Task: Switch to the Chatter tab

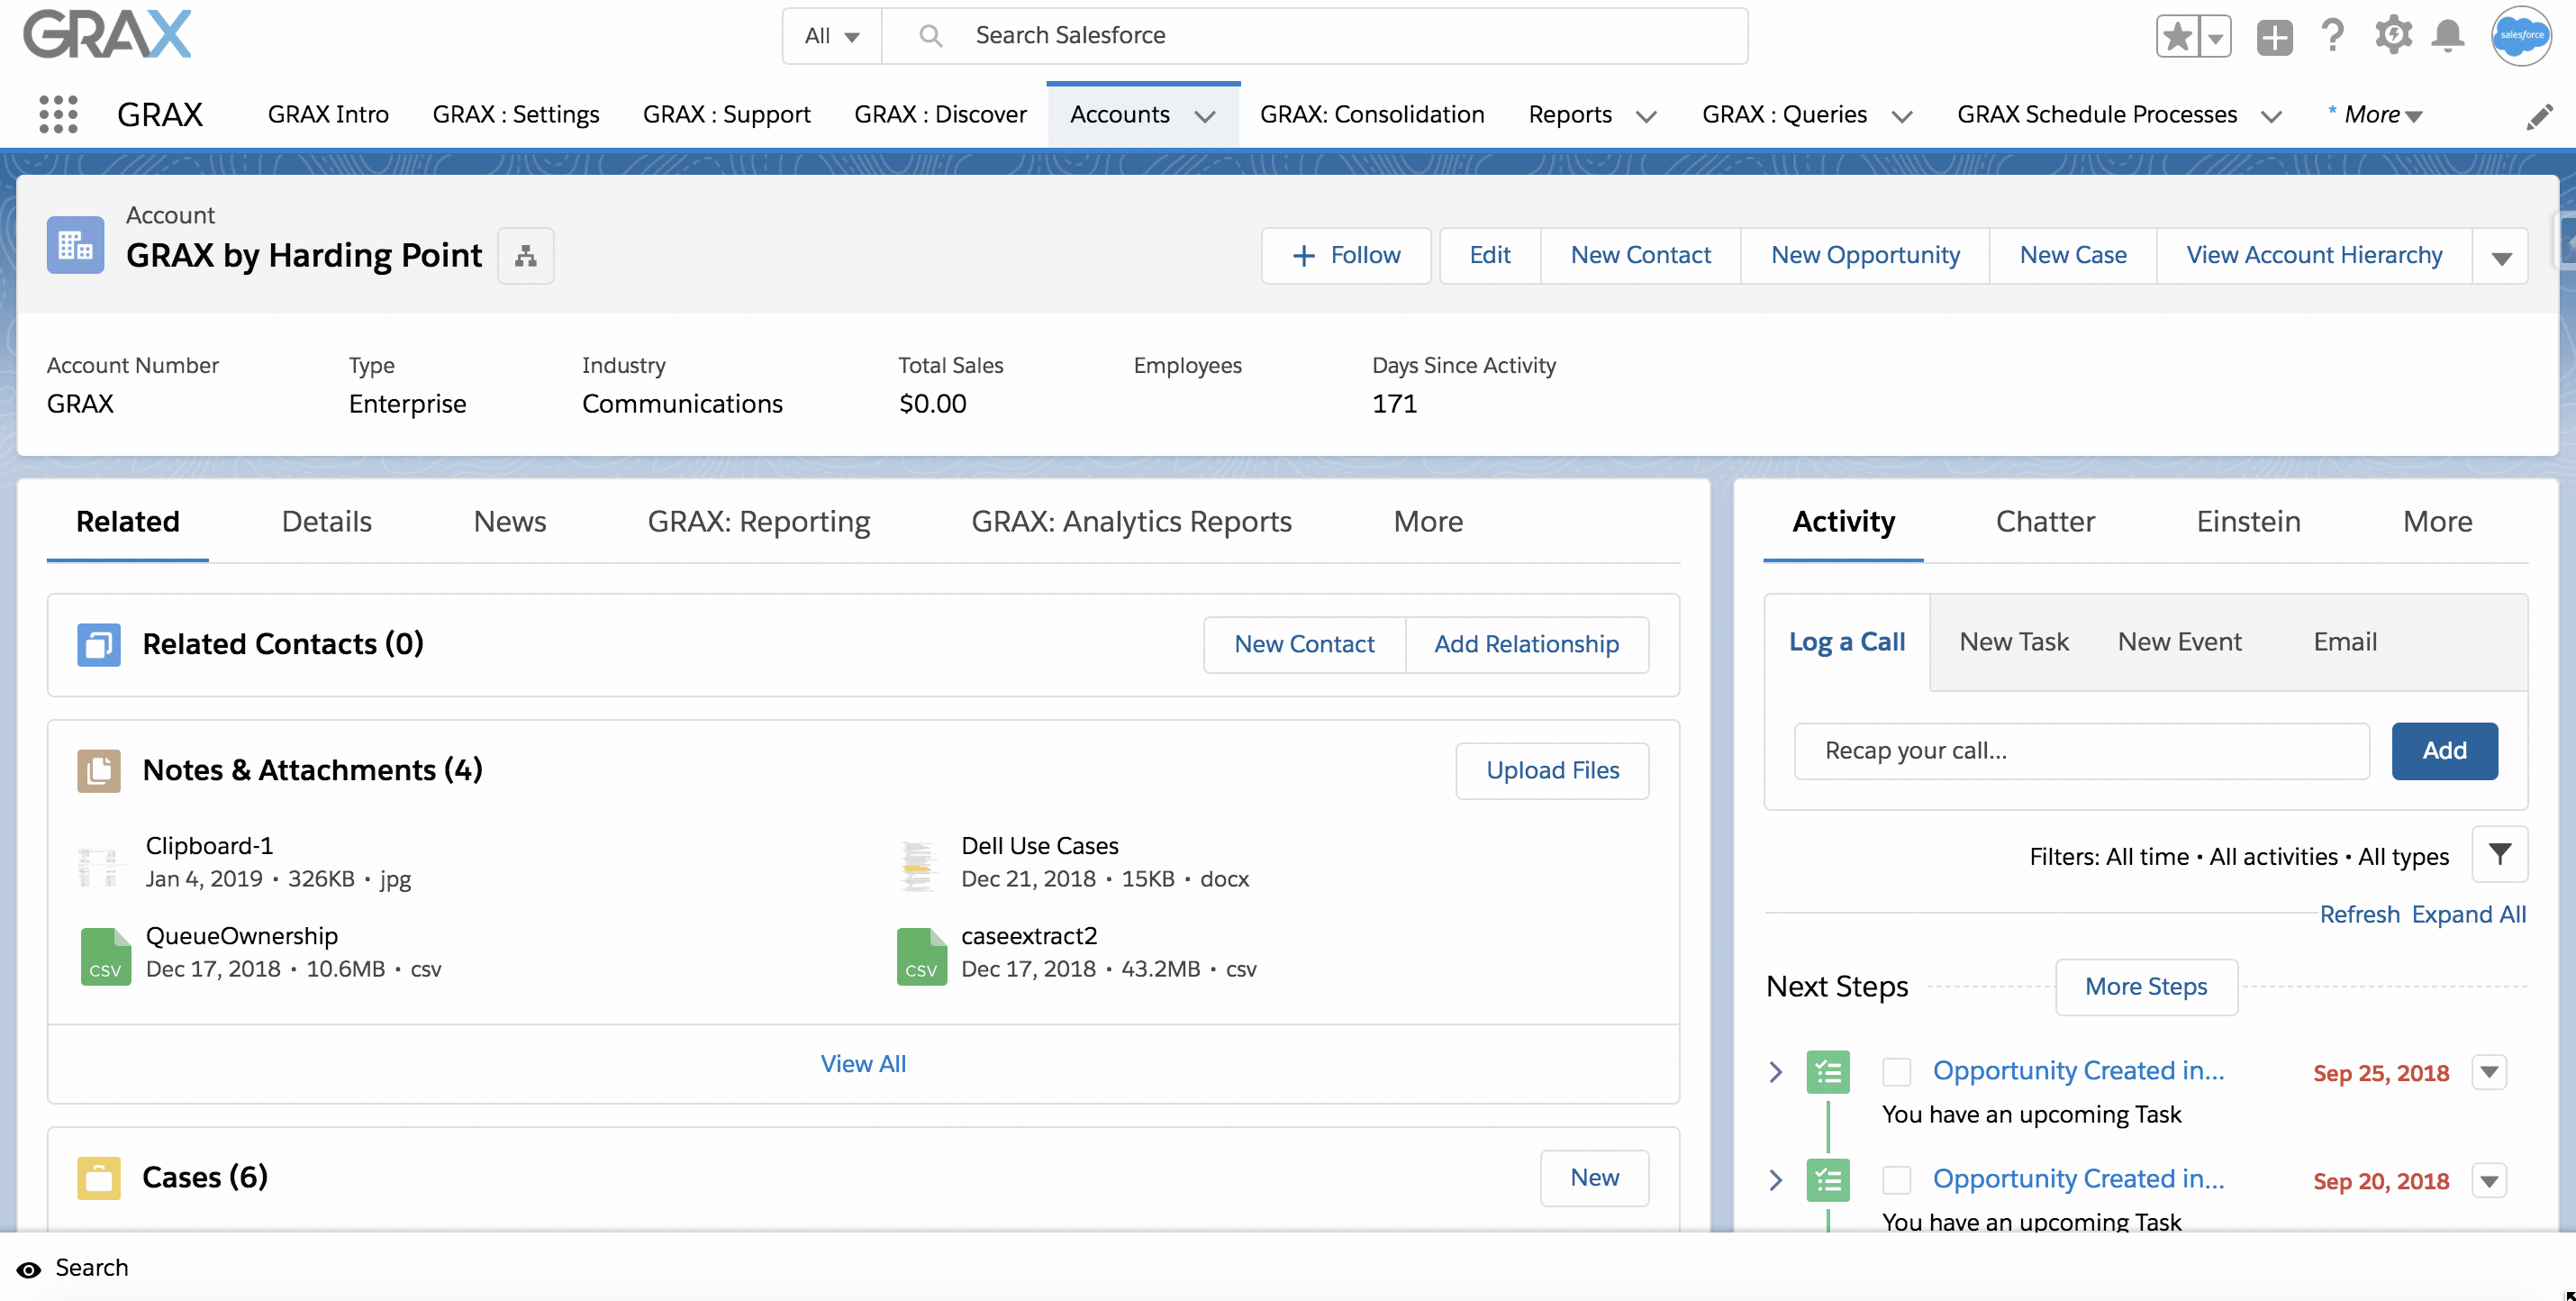Action: pos(2045,522)
